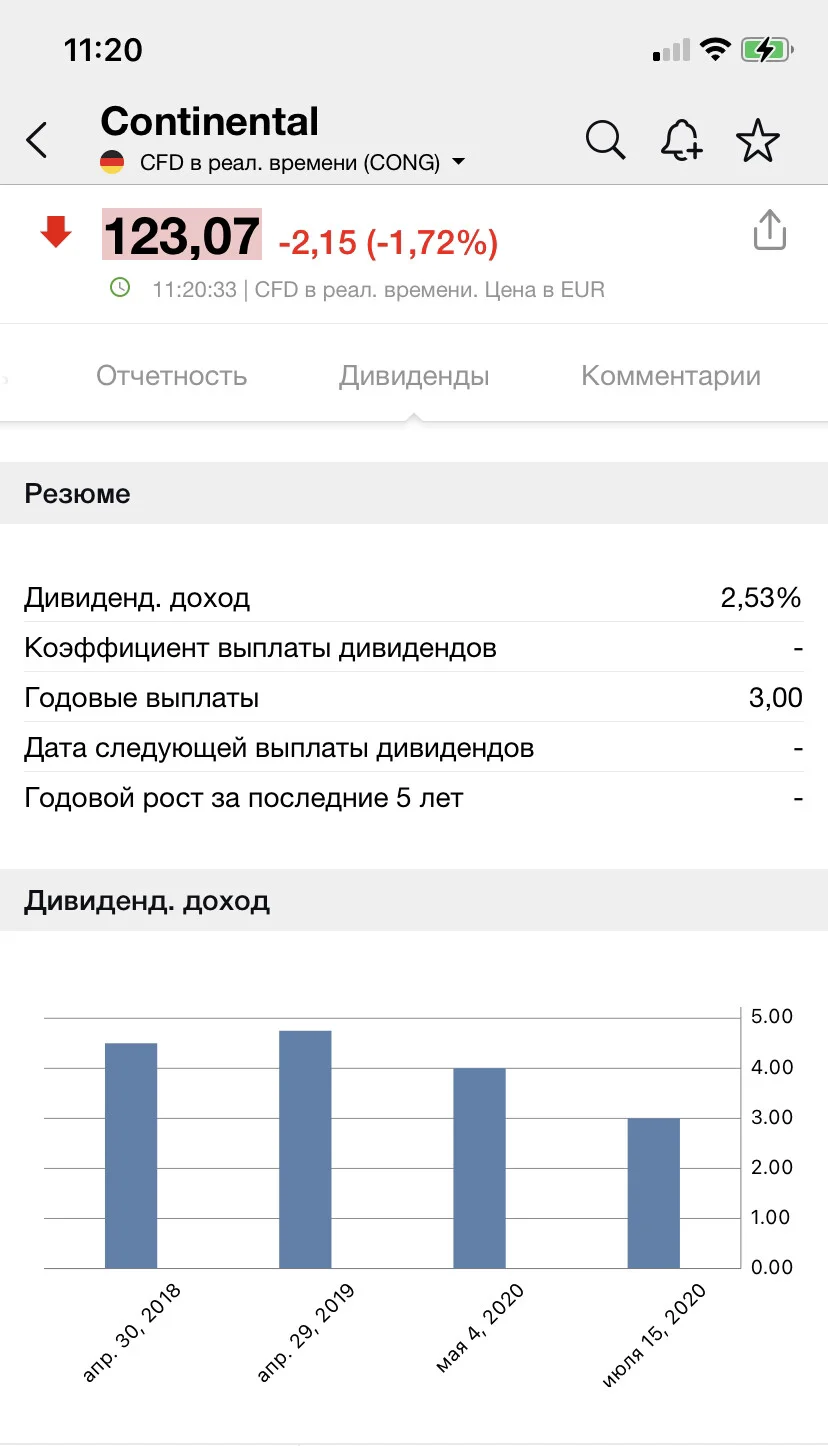Tap the back arrow icon
Viewport: 828px width, 1446px height.
click(x=37, y=140)
